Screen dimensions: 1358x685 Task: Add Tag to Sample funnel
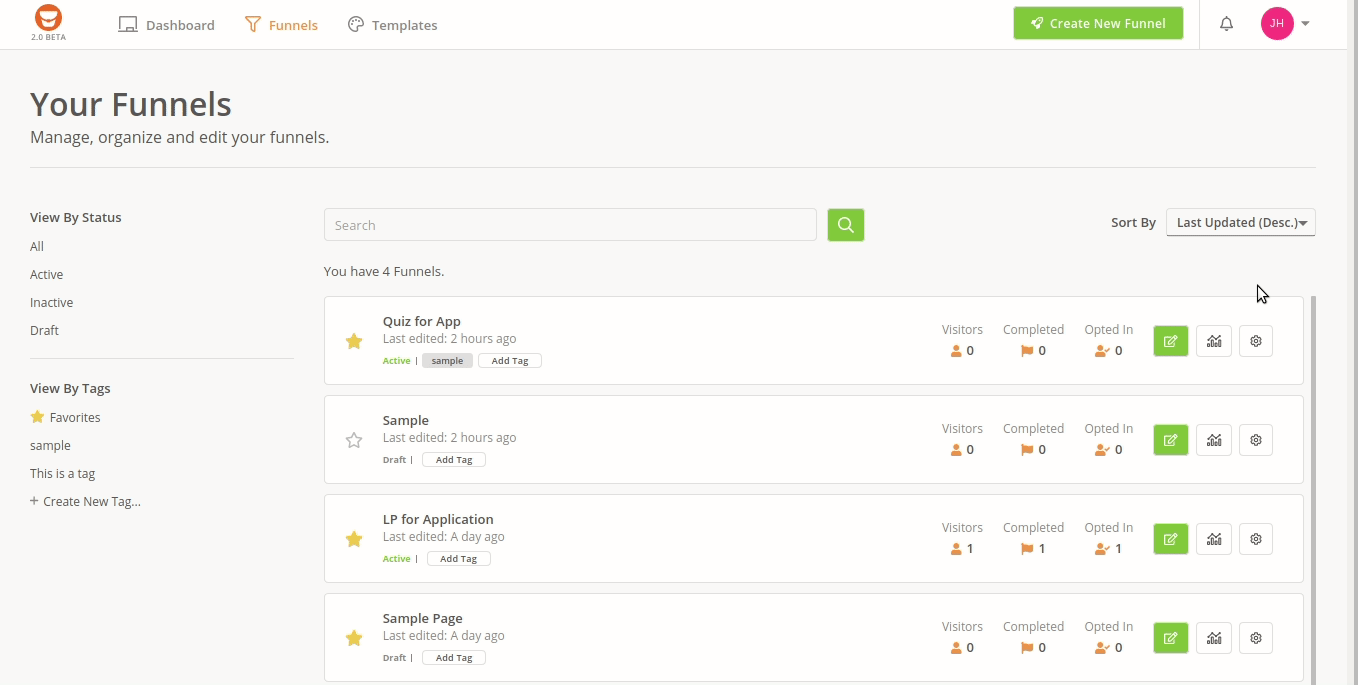click(x=454, y=460)
